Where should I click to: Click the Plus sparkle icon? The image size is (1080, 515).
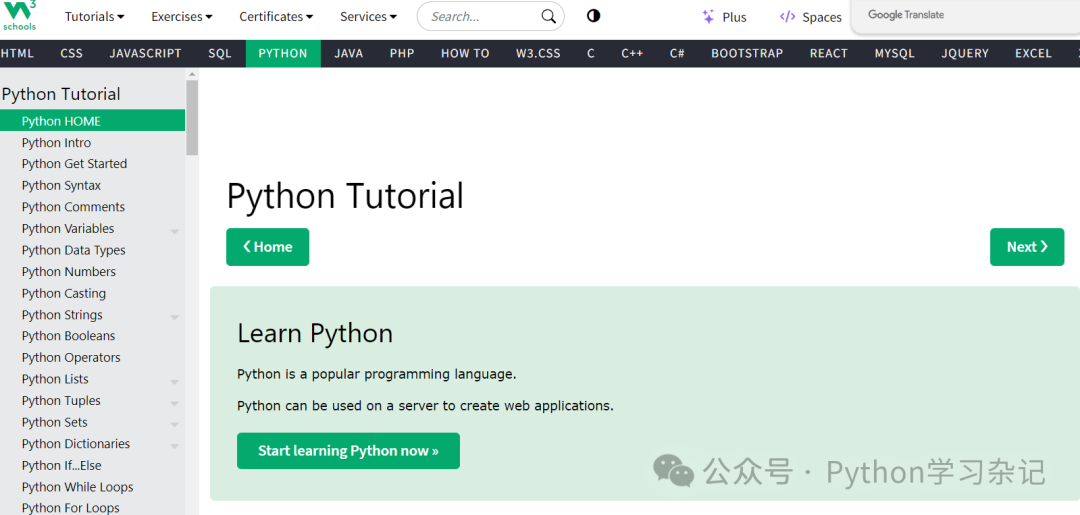tap(708, 17)
